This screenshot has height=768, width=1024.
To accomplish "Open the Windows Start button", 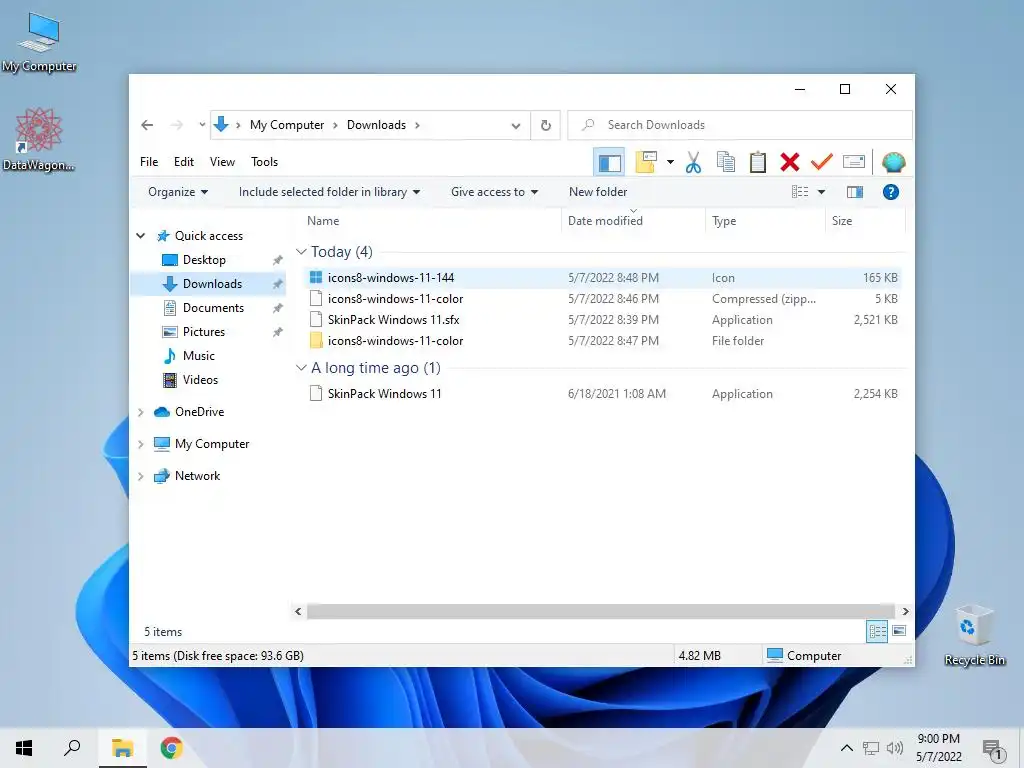I will 24,748.
